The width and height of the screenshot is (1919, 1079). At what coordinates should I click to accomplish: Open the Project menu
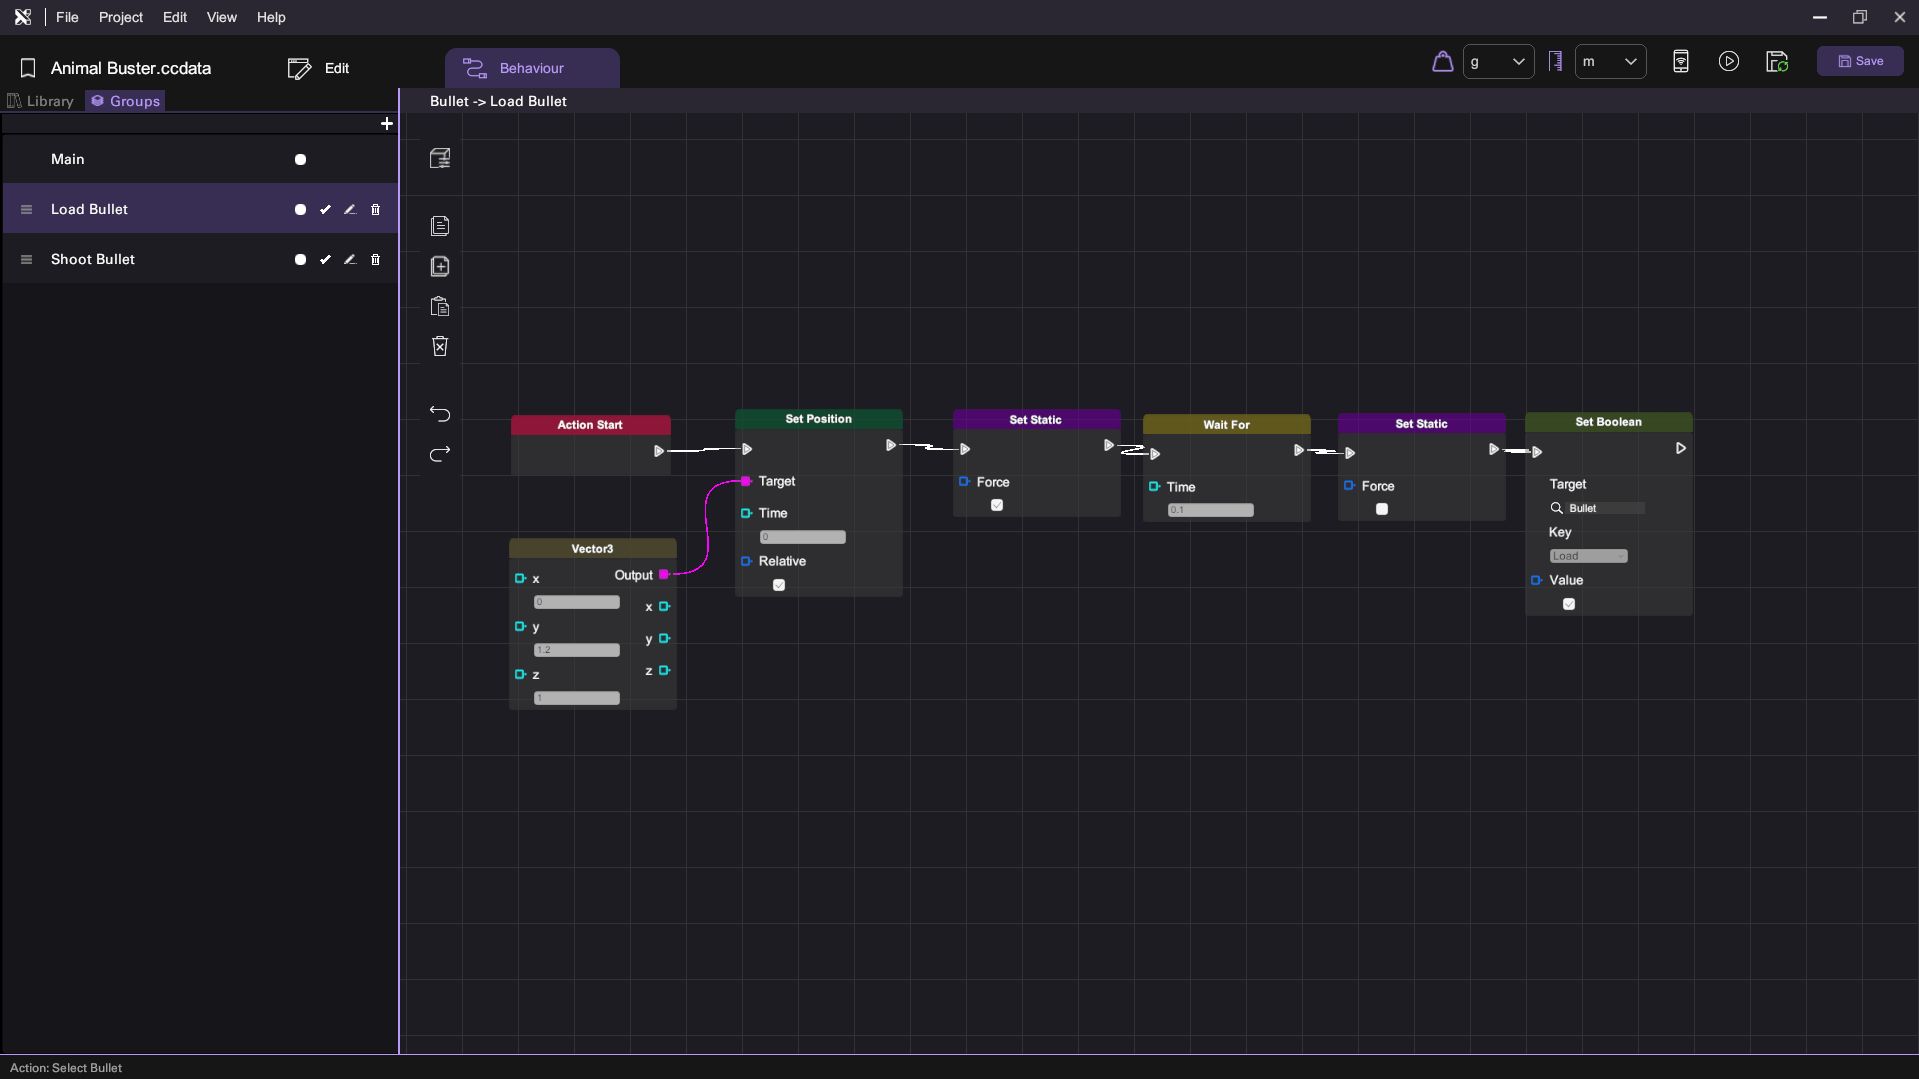(120, 18)
